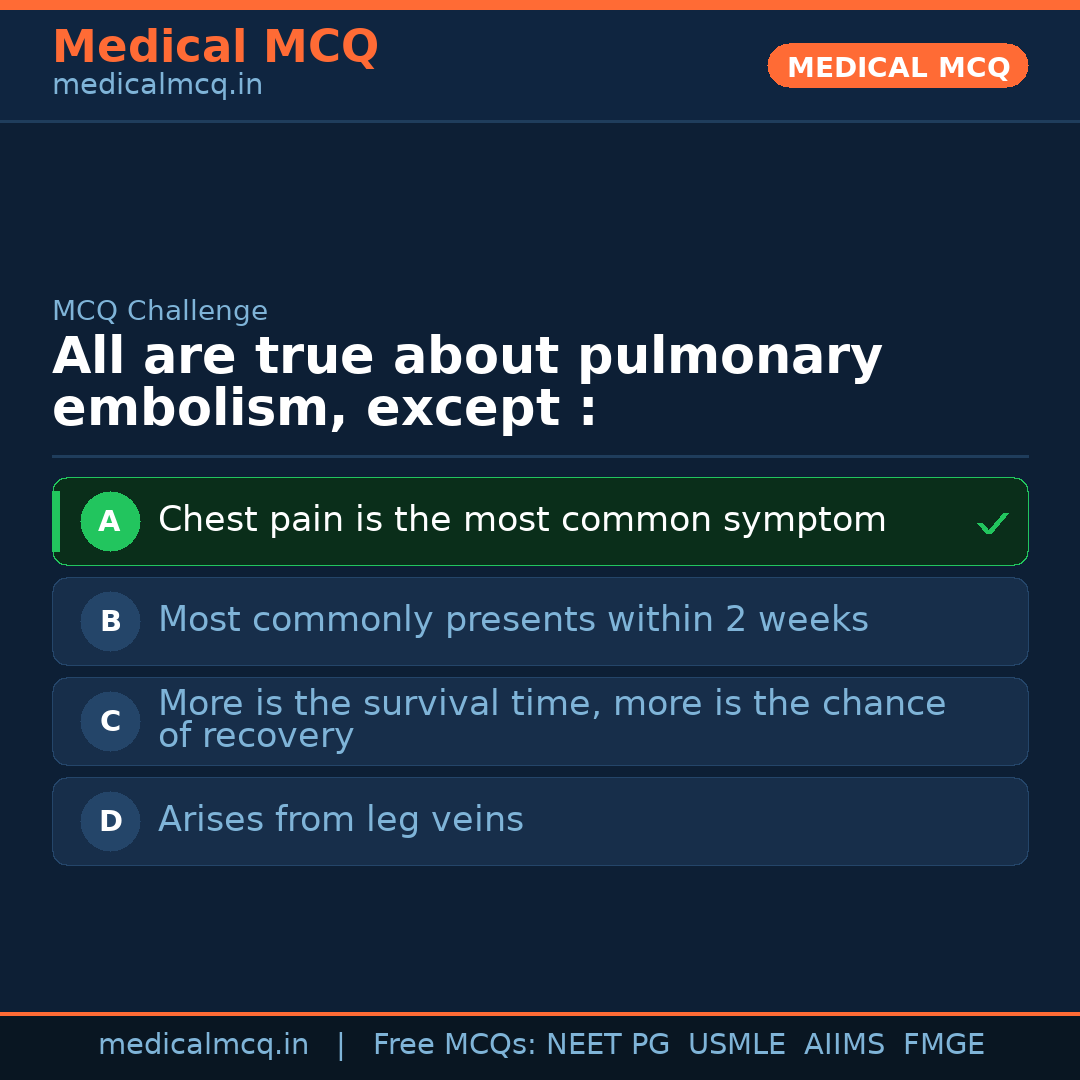Click the green checkmark icon

pyautogui.click(x=992, y=523)
